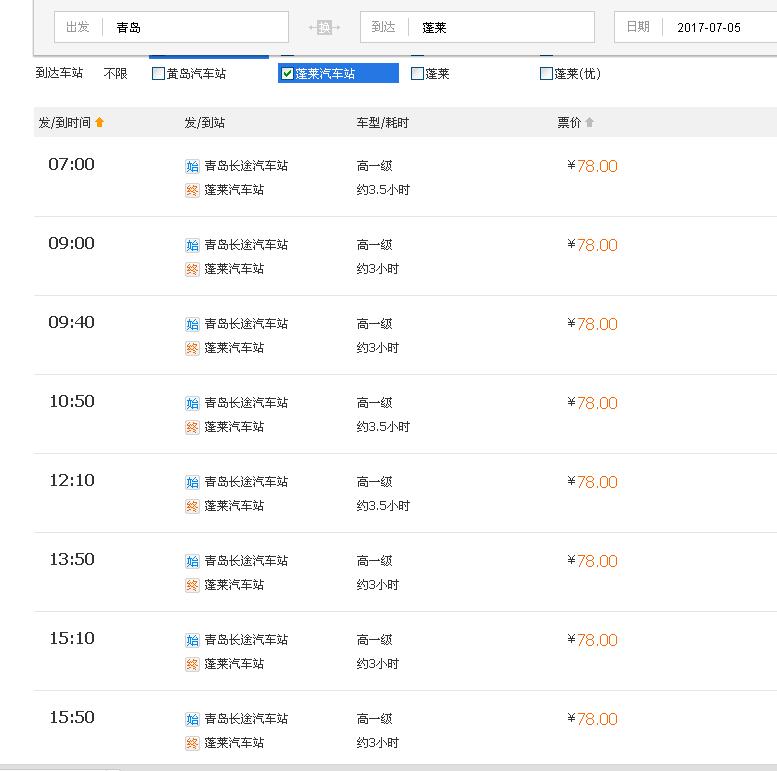The height and width of the screenshot is (771, 777).
Task: Sort by 票价 column header
Action: (x=568, y=122)
